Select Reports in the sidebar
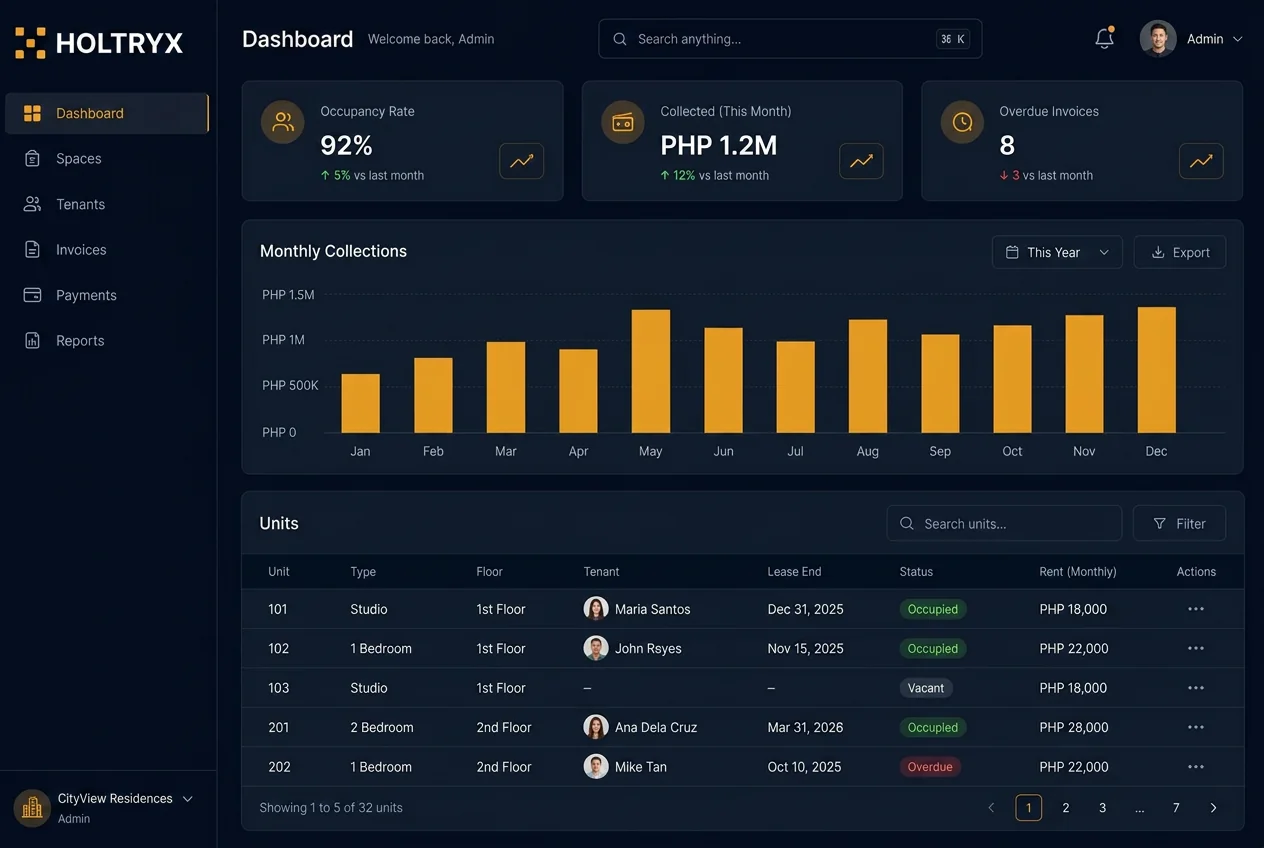Image resolution: width=1264 pixels, height=848 pixels. 107,341
